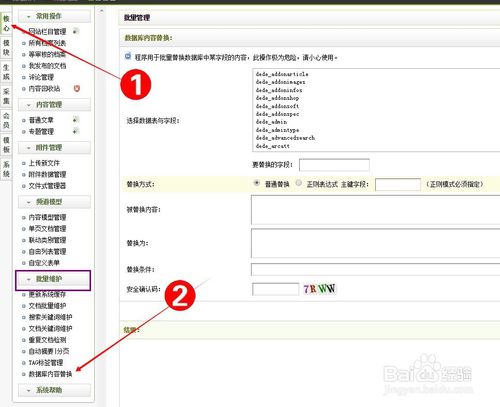
Task: Click the 7RWW captcha image to refresh
Action: [319, 289]
